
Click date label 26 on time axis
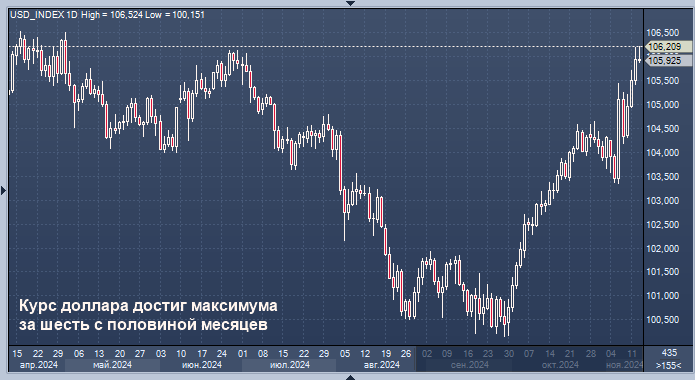[x=406, y=353]
